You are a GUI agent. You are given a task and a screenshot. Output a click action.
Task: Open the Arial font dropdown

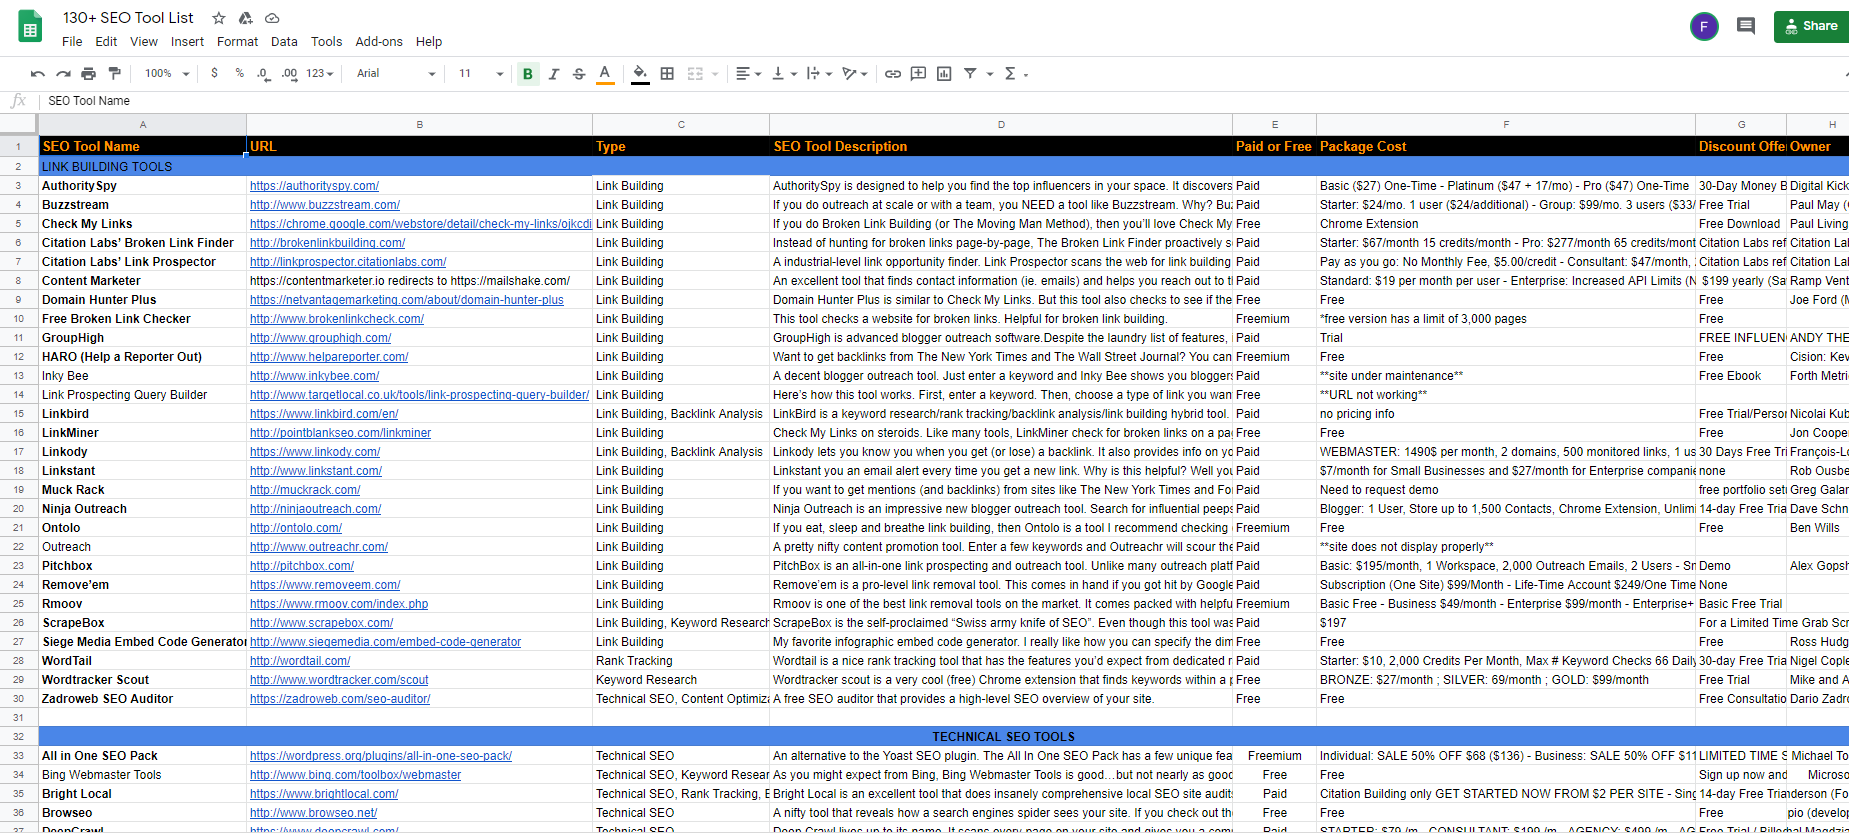(x=396, y=74)
